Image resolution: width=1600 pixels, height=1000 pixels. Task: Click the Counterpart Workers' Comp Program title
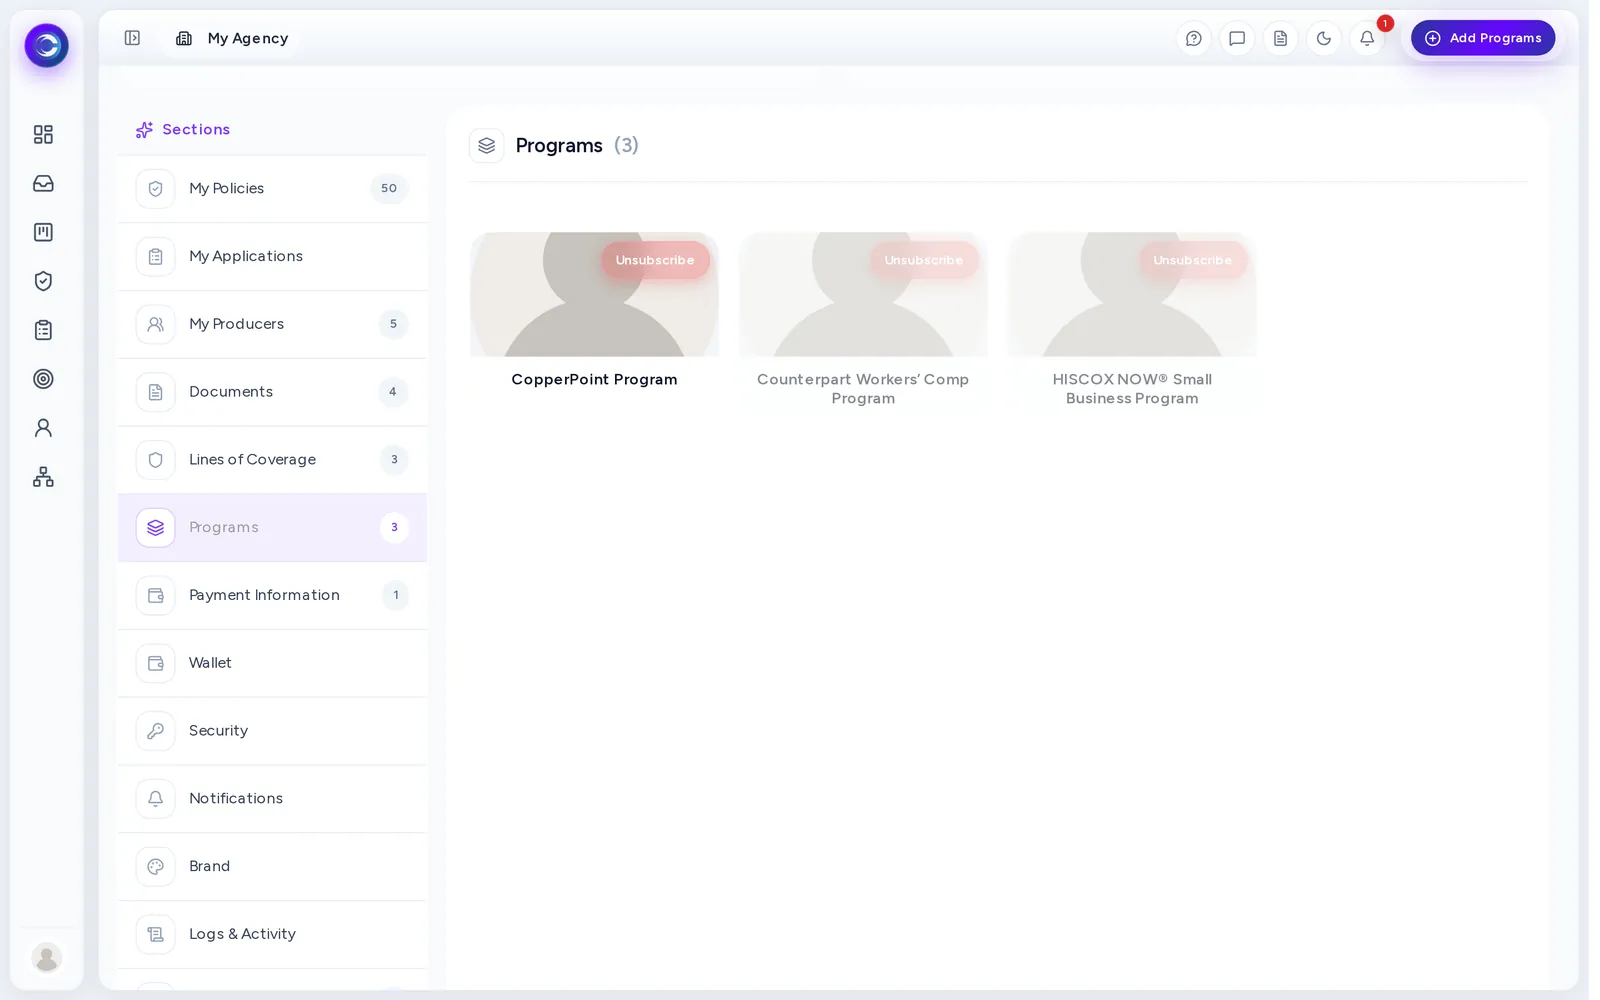tap(863, 389)
